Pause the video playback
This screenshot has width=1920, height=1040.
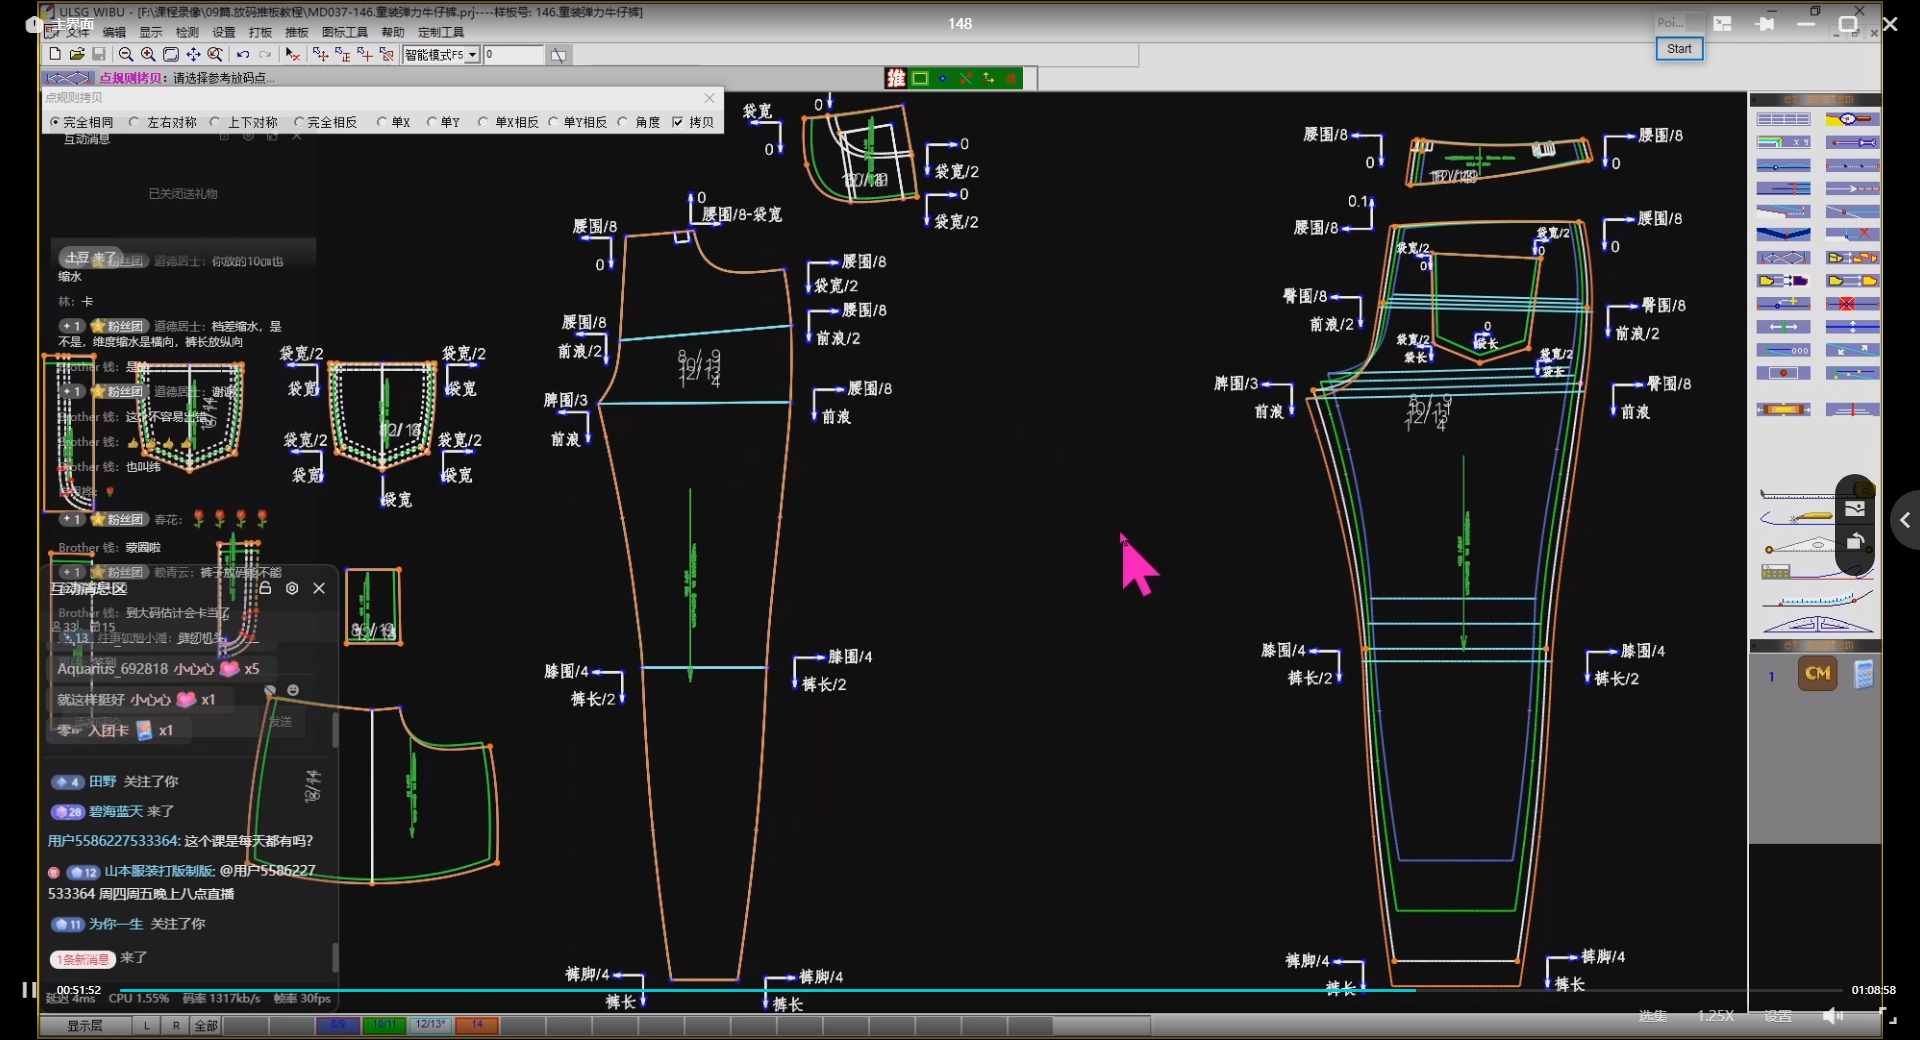[29, 990]
